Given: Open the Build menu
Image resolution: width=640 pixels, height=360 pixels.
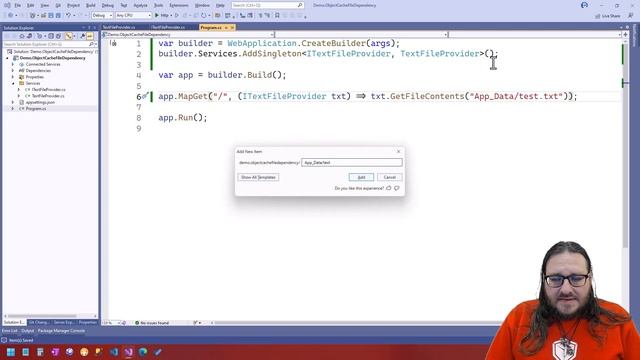Looking at the screenshot, I should click(x=91, y=5).
